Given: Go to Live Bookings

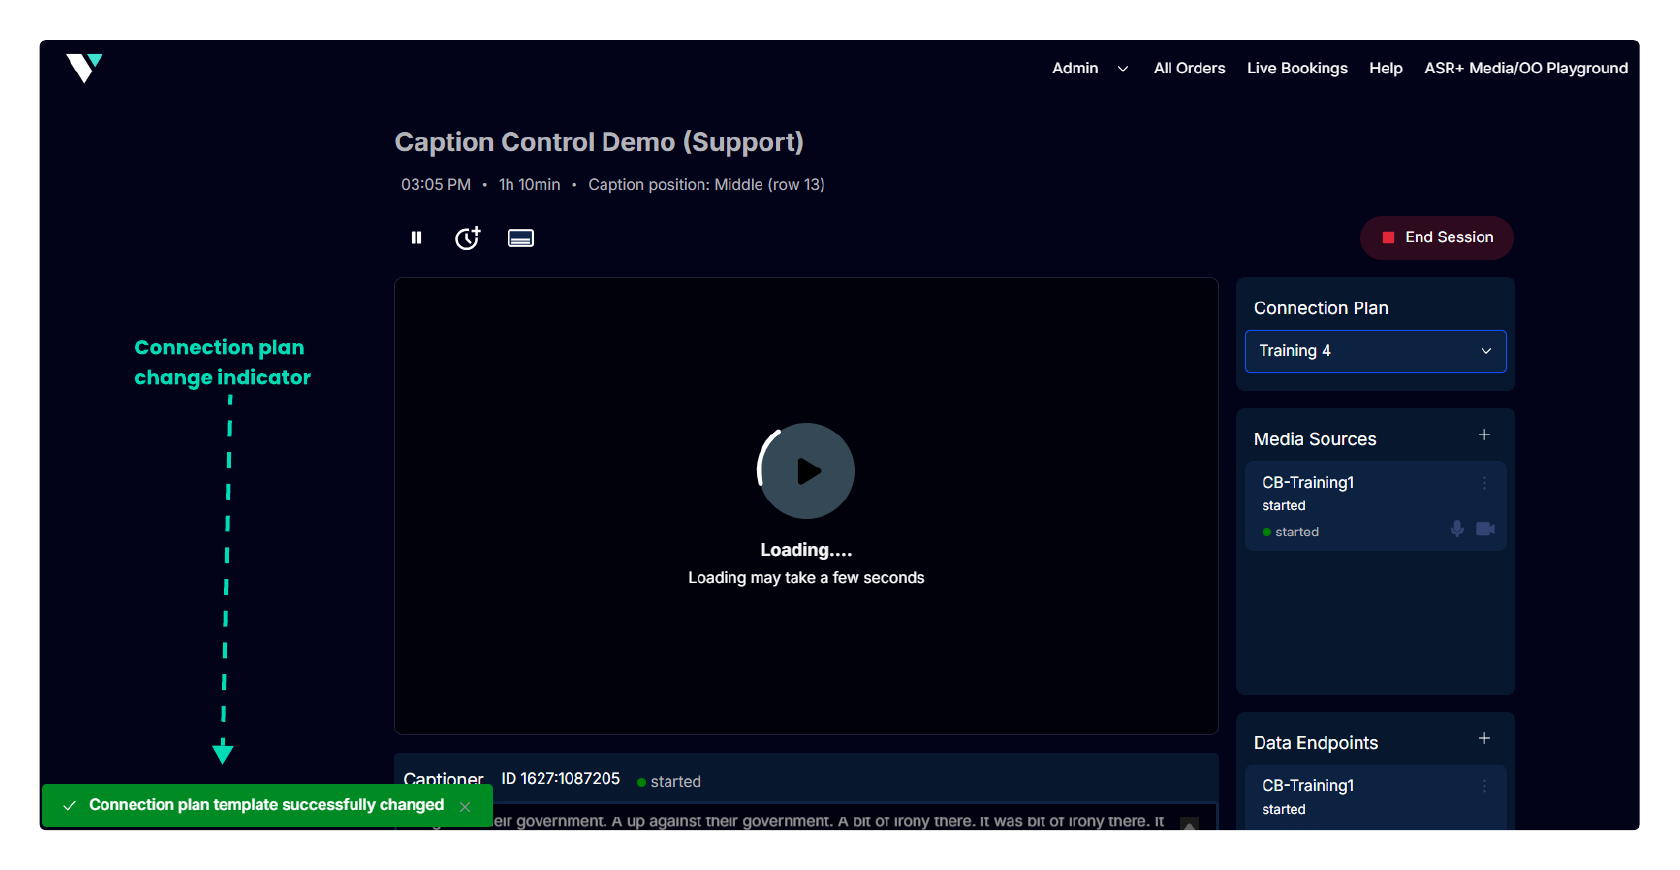Looking at the screenshot, I should (1297, 68).
